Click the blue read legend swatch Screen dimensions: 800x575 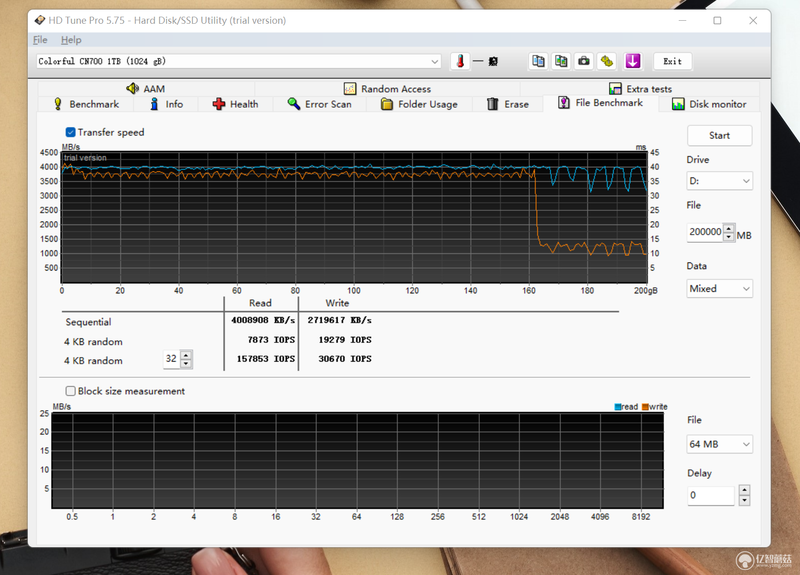pos(618,407)
